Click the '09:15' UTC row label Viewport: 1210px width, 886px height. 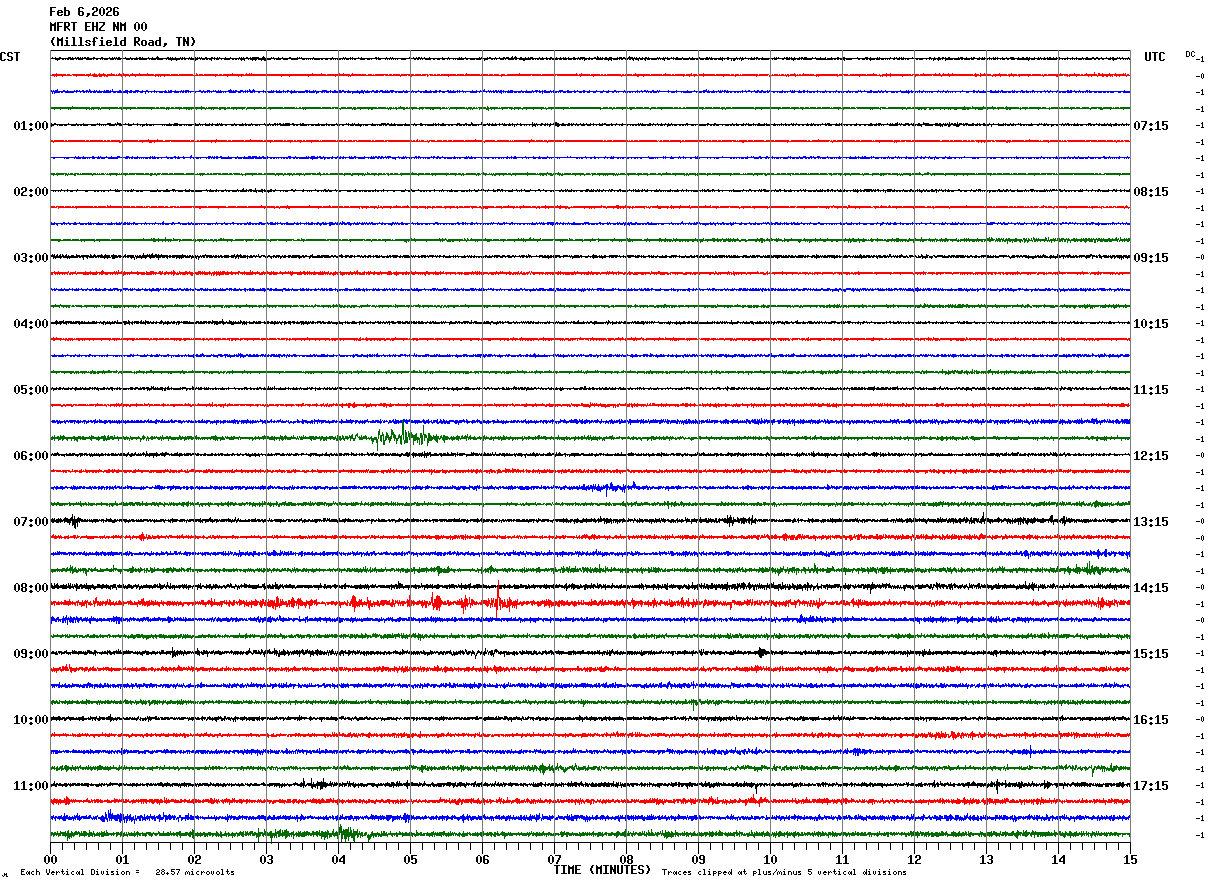1151,258
